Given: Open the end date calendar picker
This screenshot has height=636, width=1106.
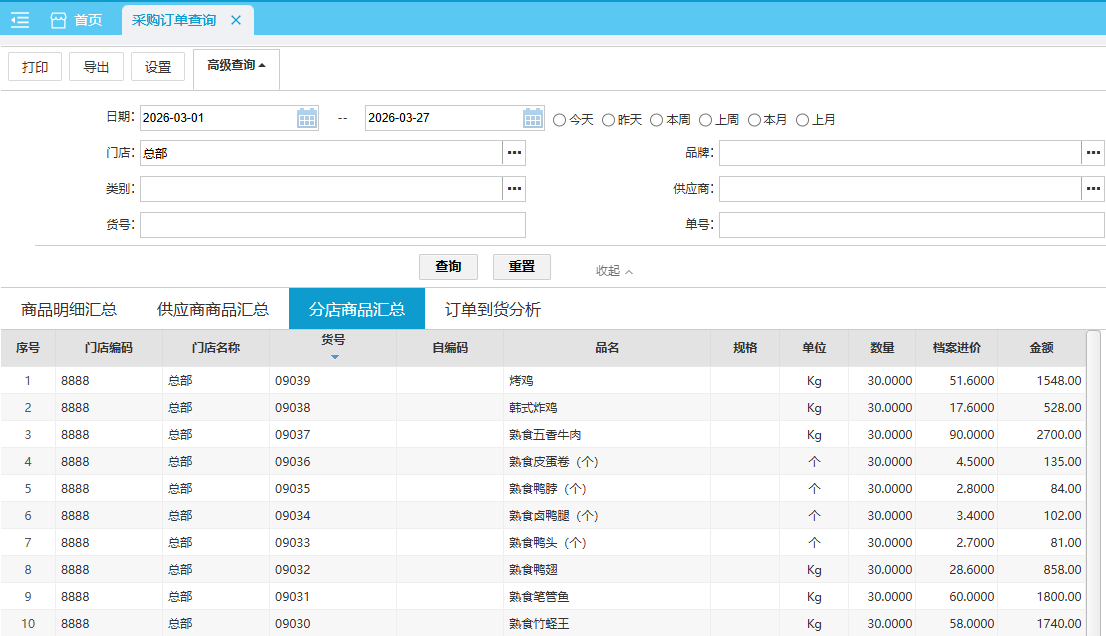Looking at the screenshot, I should click(x=533, y=118).
